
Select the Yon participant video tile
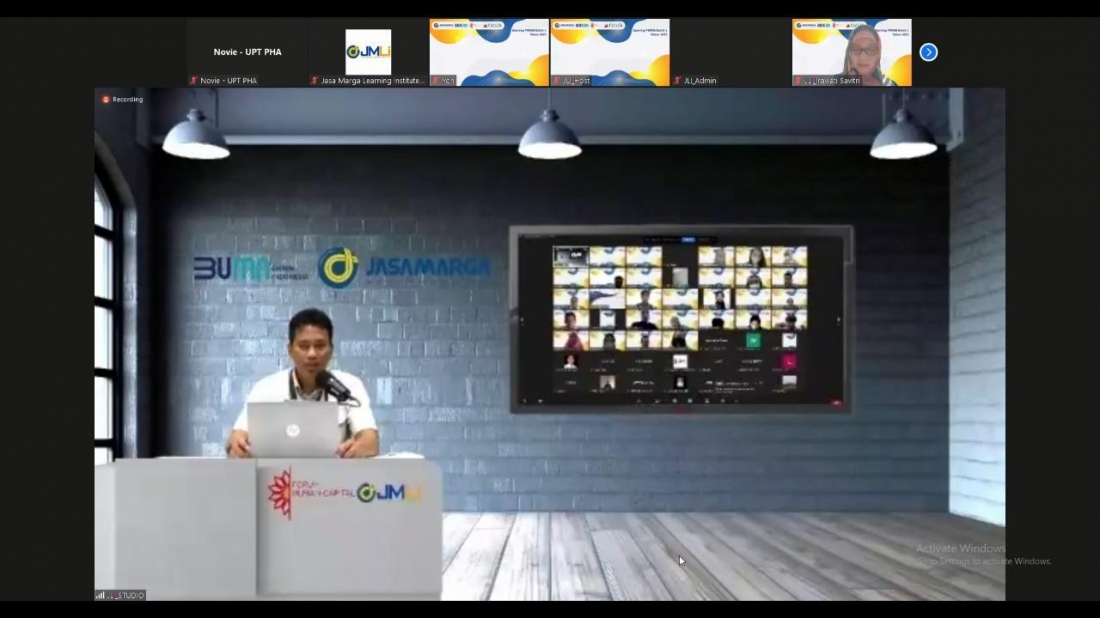pyautogui.click(x=489, y=53)
